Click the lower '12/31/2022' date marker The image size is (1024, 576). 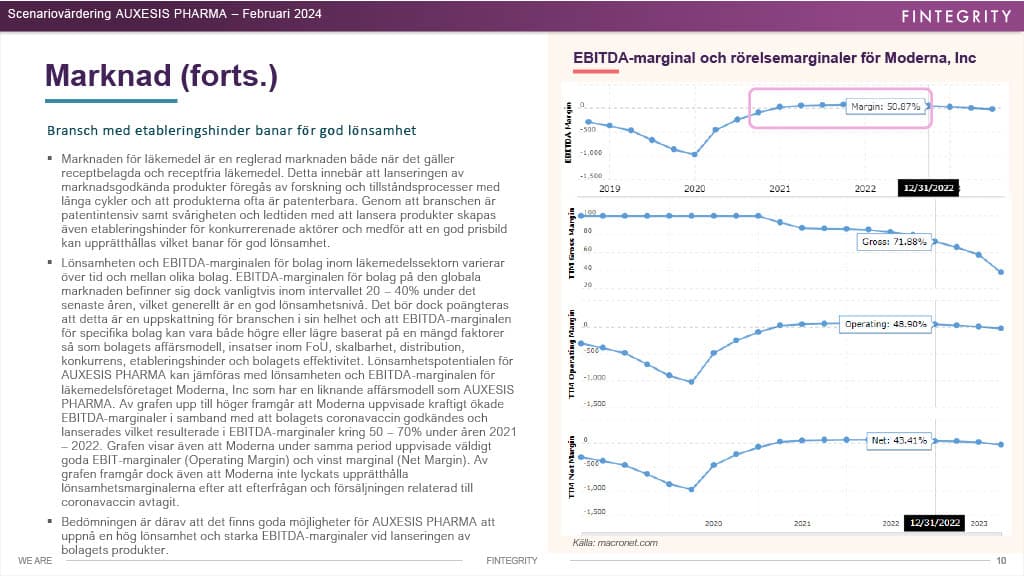pyautogui.click(x=935, y=522)
